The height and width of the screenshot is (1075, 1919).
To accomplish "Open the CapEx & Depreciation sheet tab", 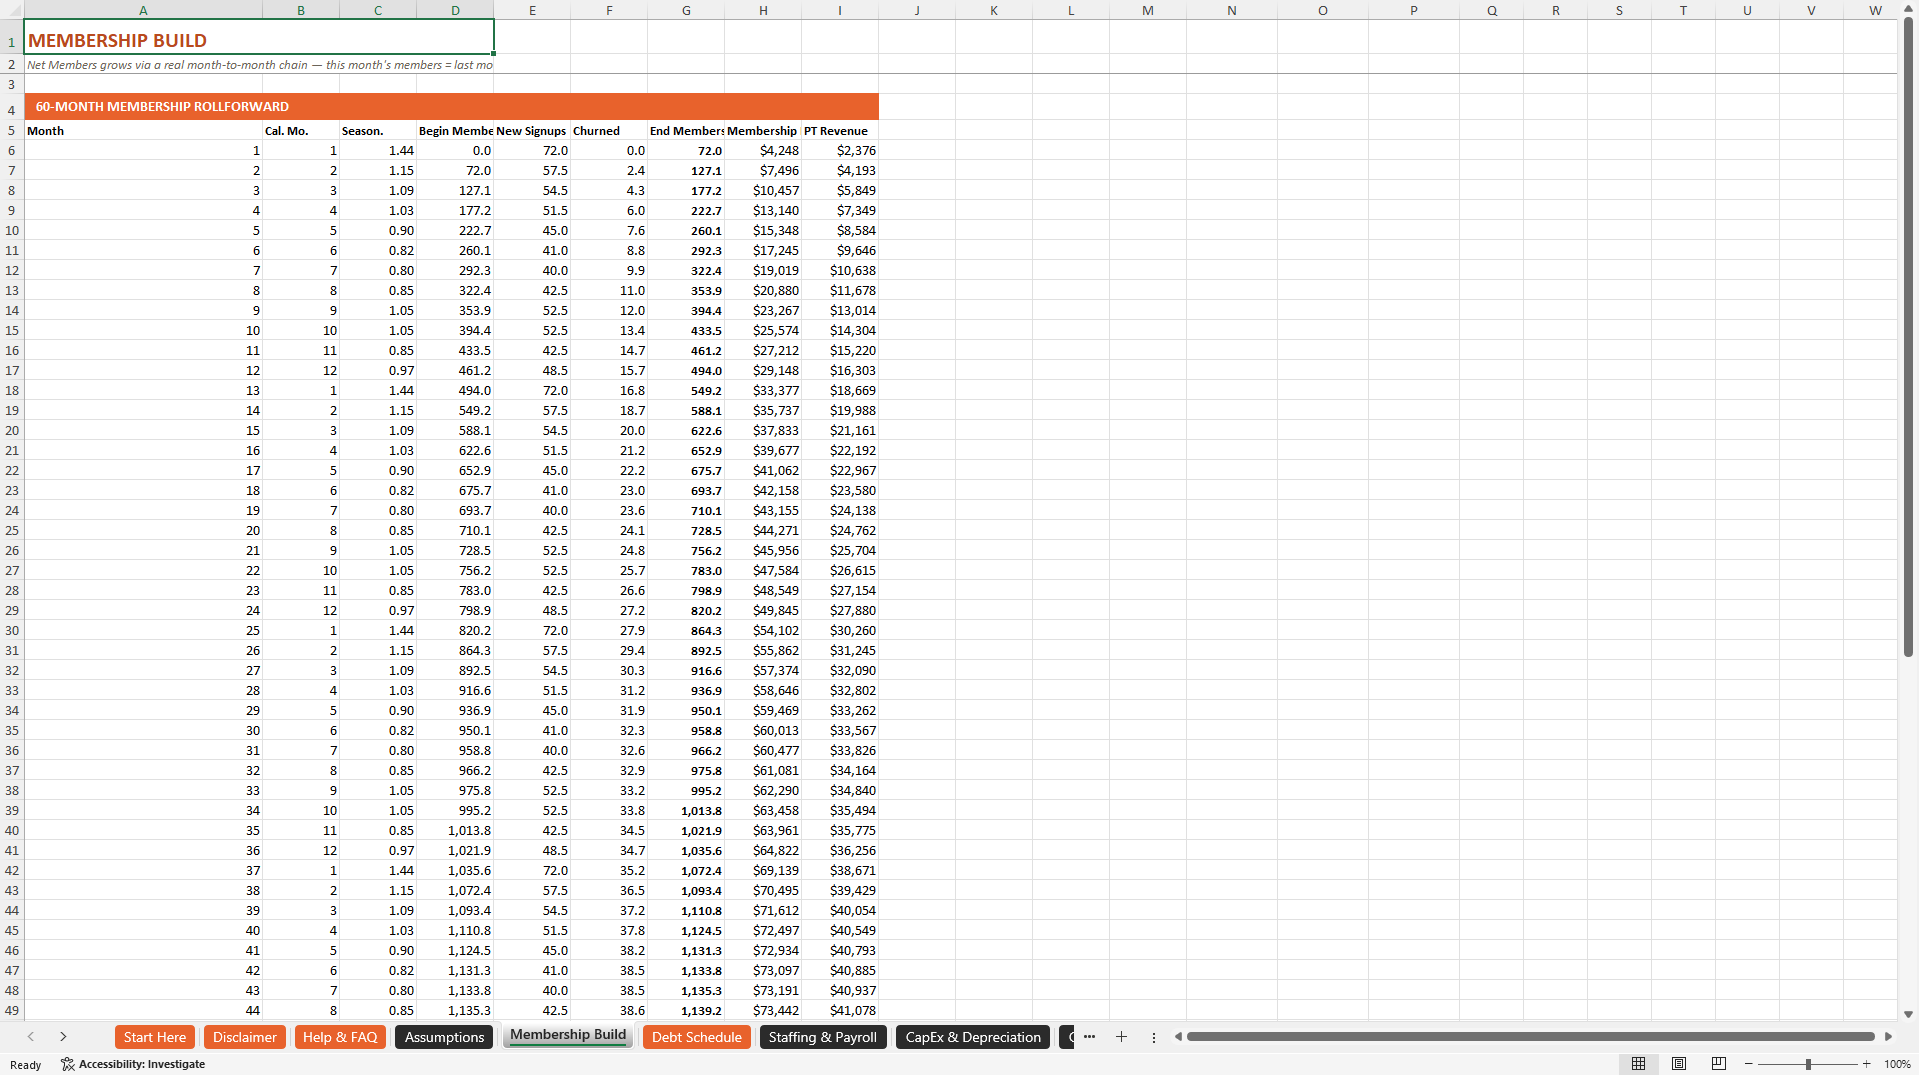I will tap(973, 1037).
